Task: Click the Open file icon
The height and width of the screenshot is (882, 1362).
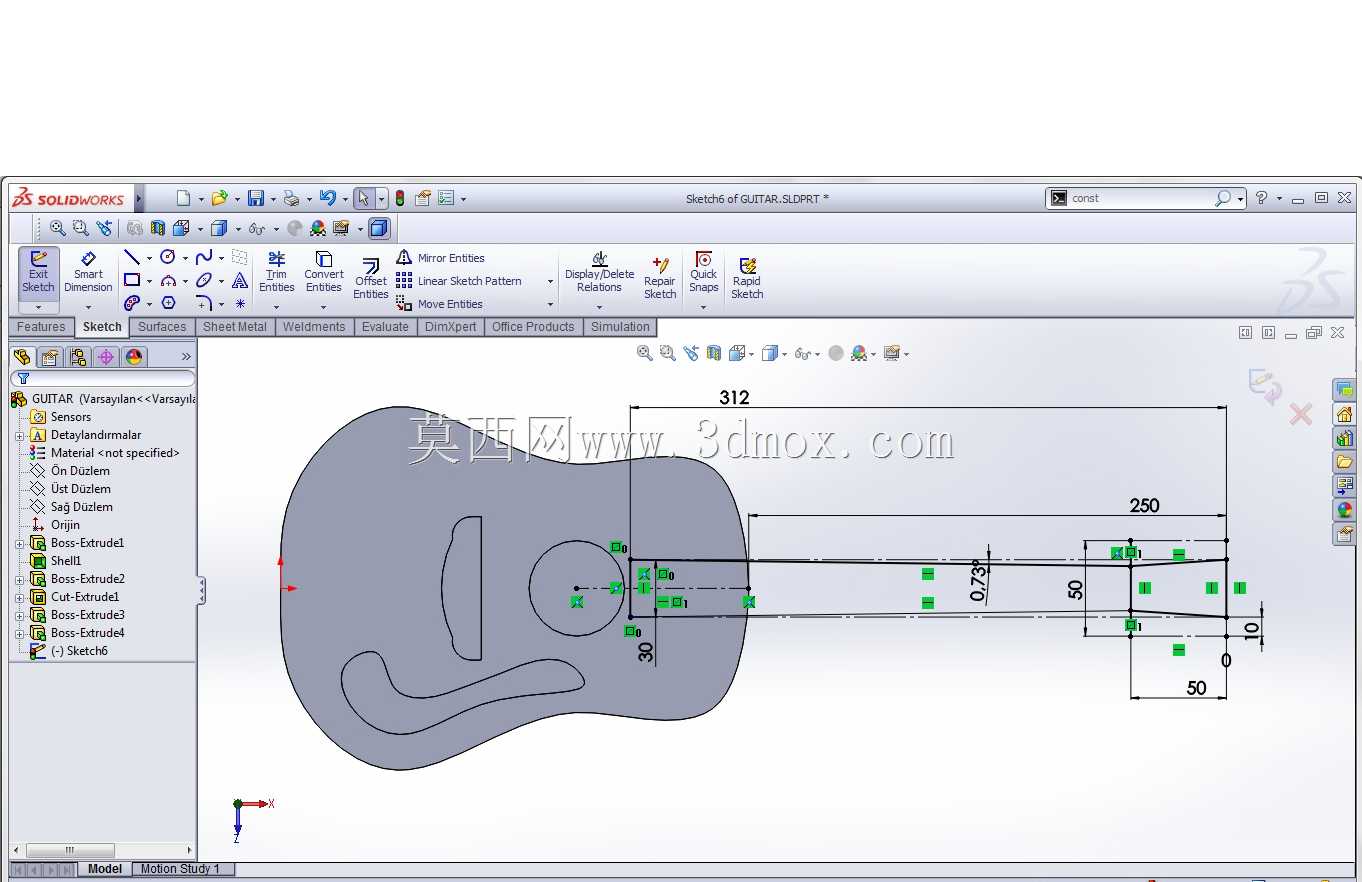Action: pos(219,198)
